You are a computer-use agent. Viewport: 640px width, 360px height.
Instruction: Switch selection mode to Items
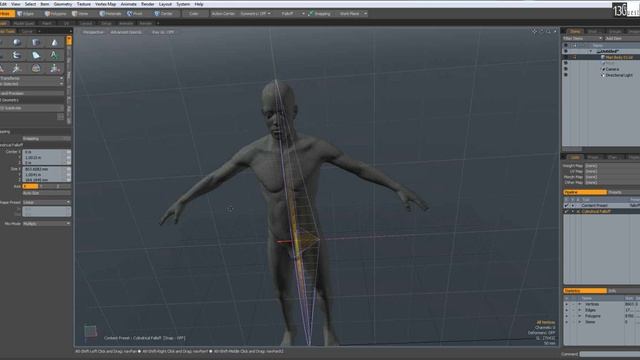[x=81, y=13]
